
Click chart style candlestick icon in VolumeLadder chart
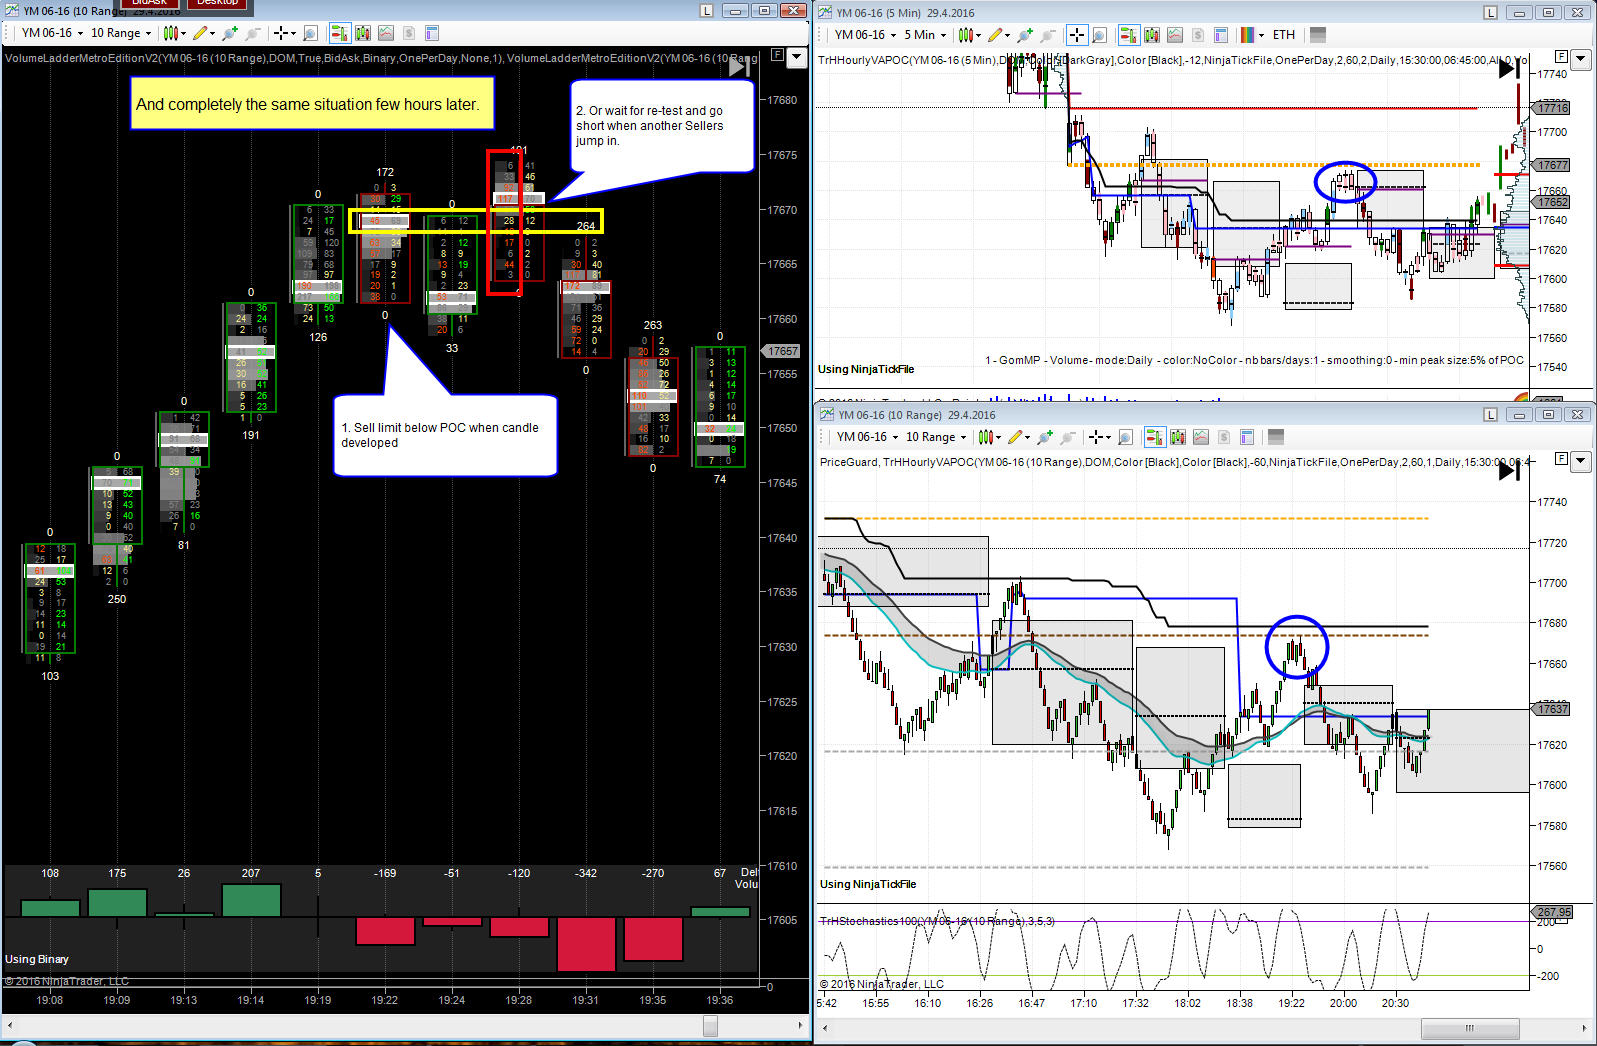click(x=171, y=33)
